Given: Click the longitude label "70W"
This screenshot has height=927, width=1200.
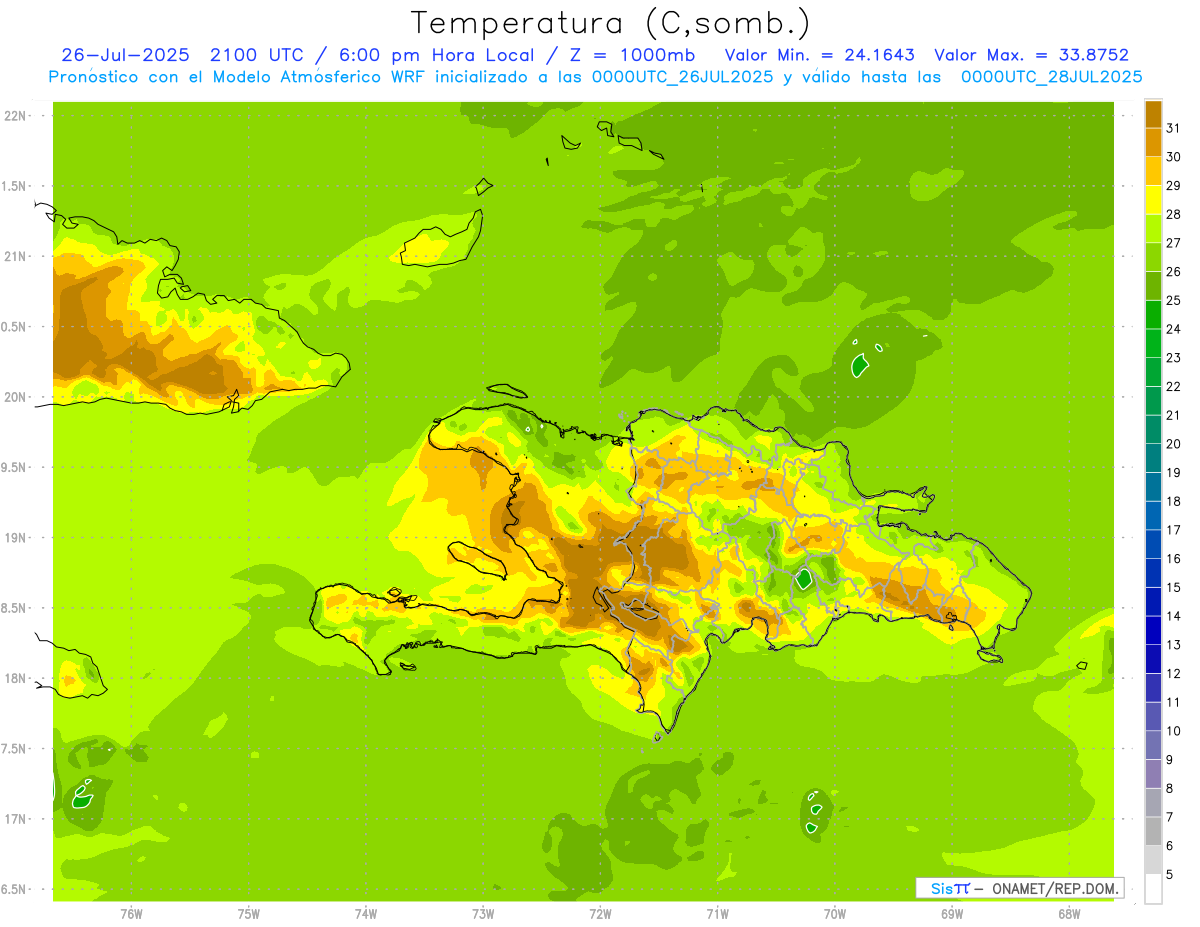Looking at the screenshot, I should [834, 913].
